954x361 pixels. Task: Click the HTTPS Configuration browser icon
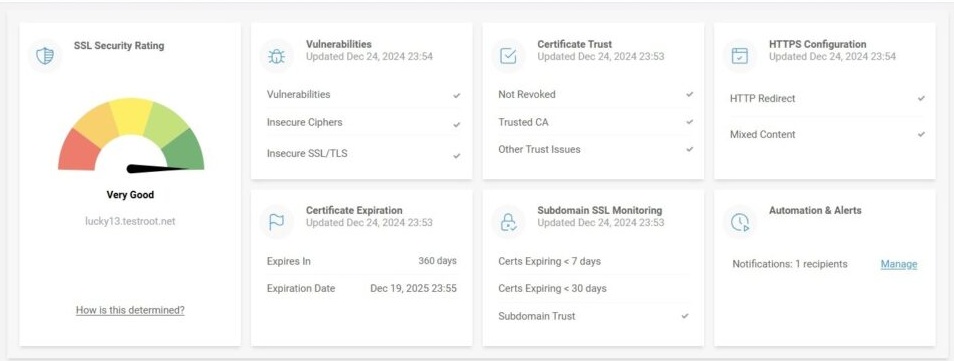click(x=740, y=56)
